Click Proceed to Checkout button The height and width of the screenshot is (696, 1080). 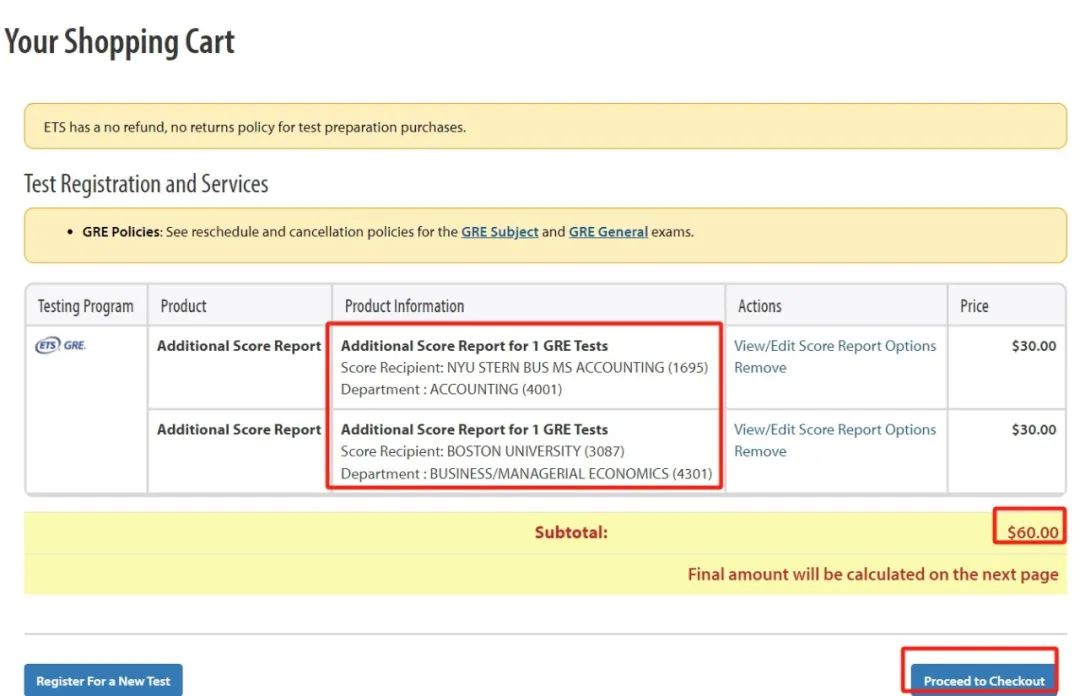pos(984,680)
